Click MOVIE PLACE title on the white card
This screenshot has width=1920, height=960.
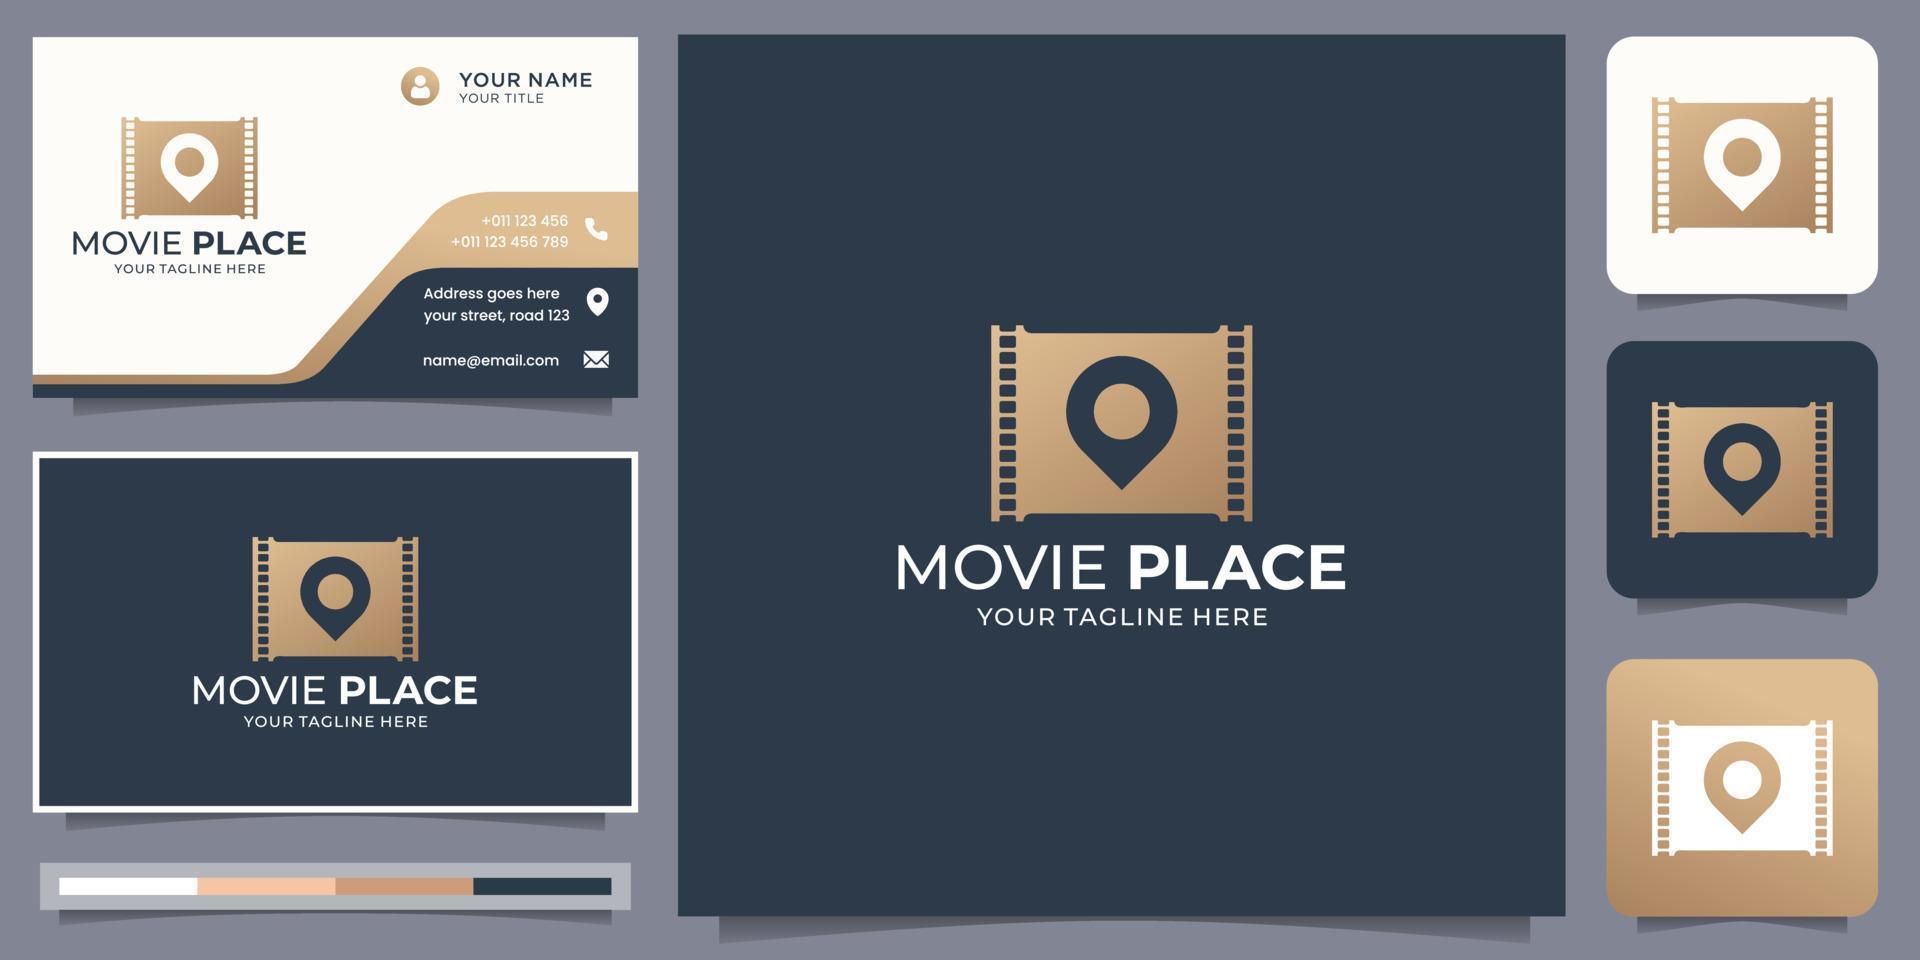pyautogui.click(x=189, y=243)
